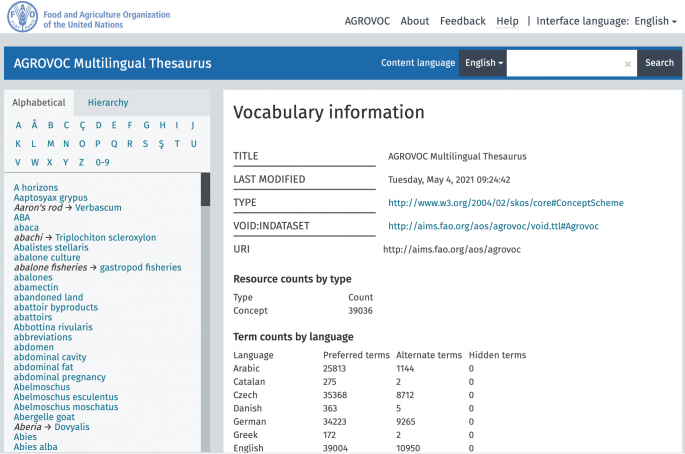Open the 'abalone culture' term
Screen dimensions: 685x454
coord(47,257)
